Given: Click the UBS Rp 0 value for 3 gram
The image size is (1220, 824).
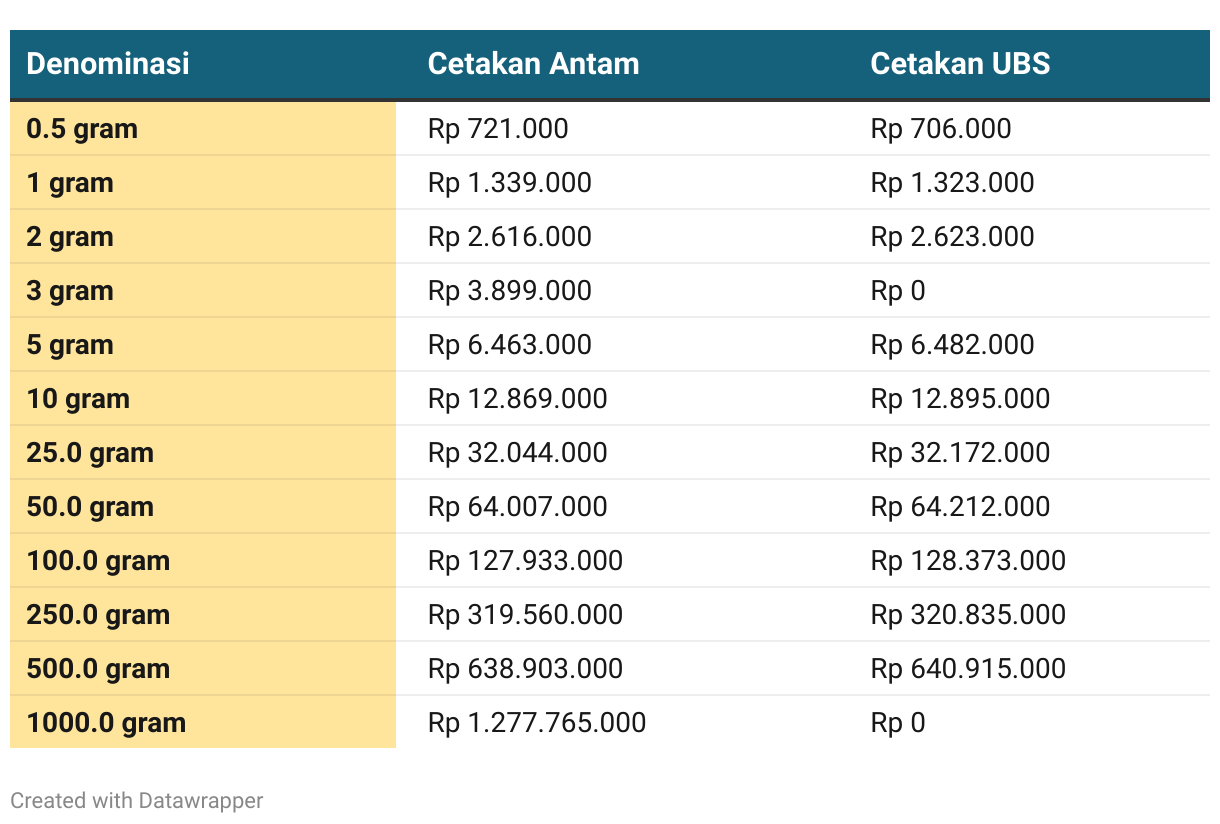Looking at the screenshot, I should pos(898,291).
